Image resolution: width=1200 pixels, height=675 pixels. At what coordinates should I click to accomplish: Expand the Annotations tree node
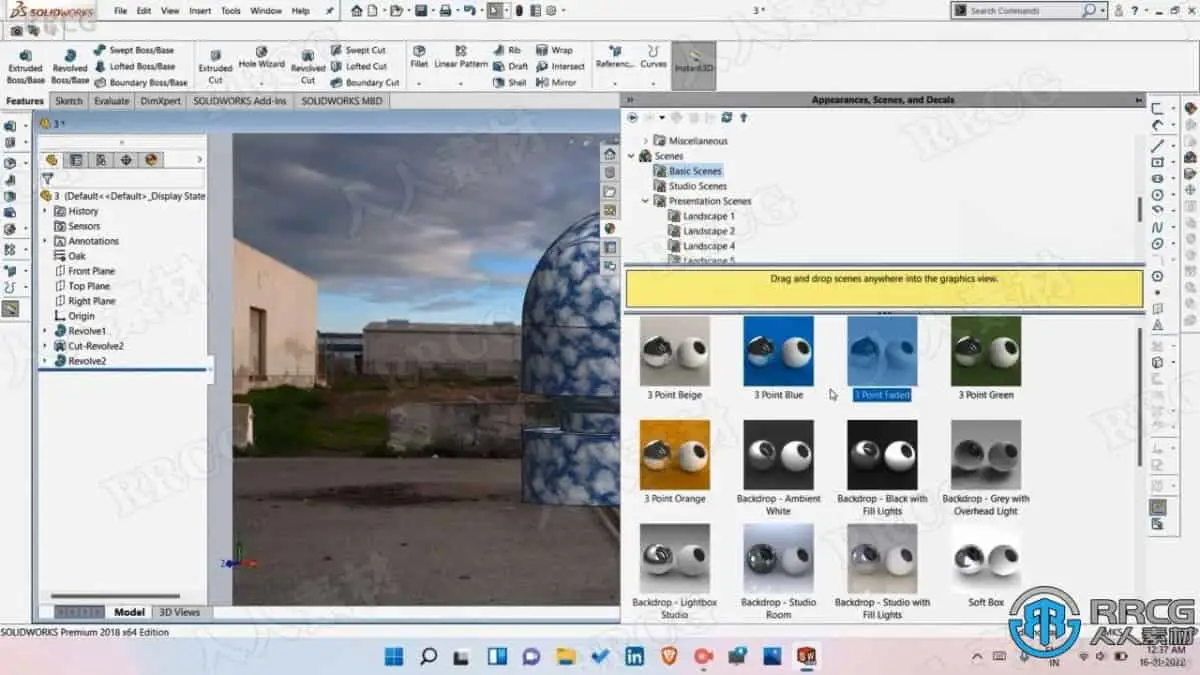[44, 241]
